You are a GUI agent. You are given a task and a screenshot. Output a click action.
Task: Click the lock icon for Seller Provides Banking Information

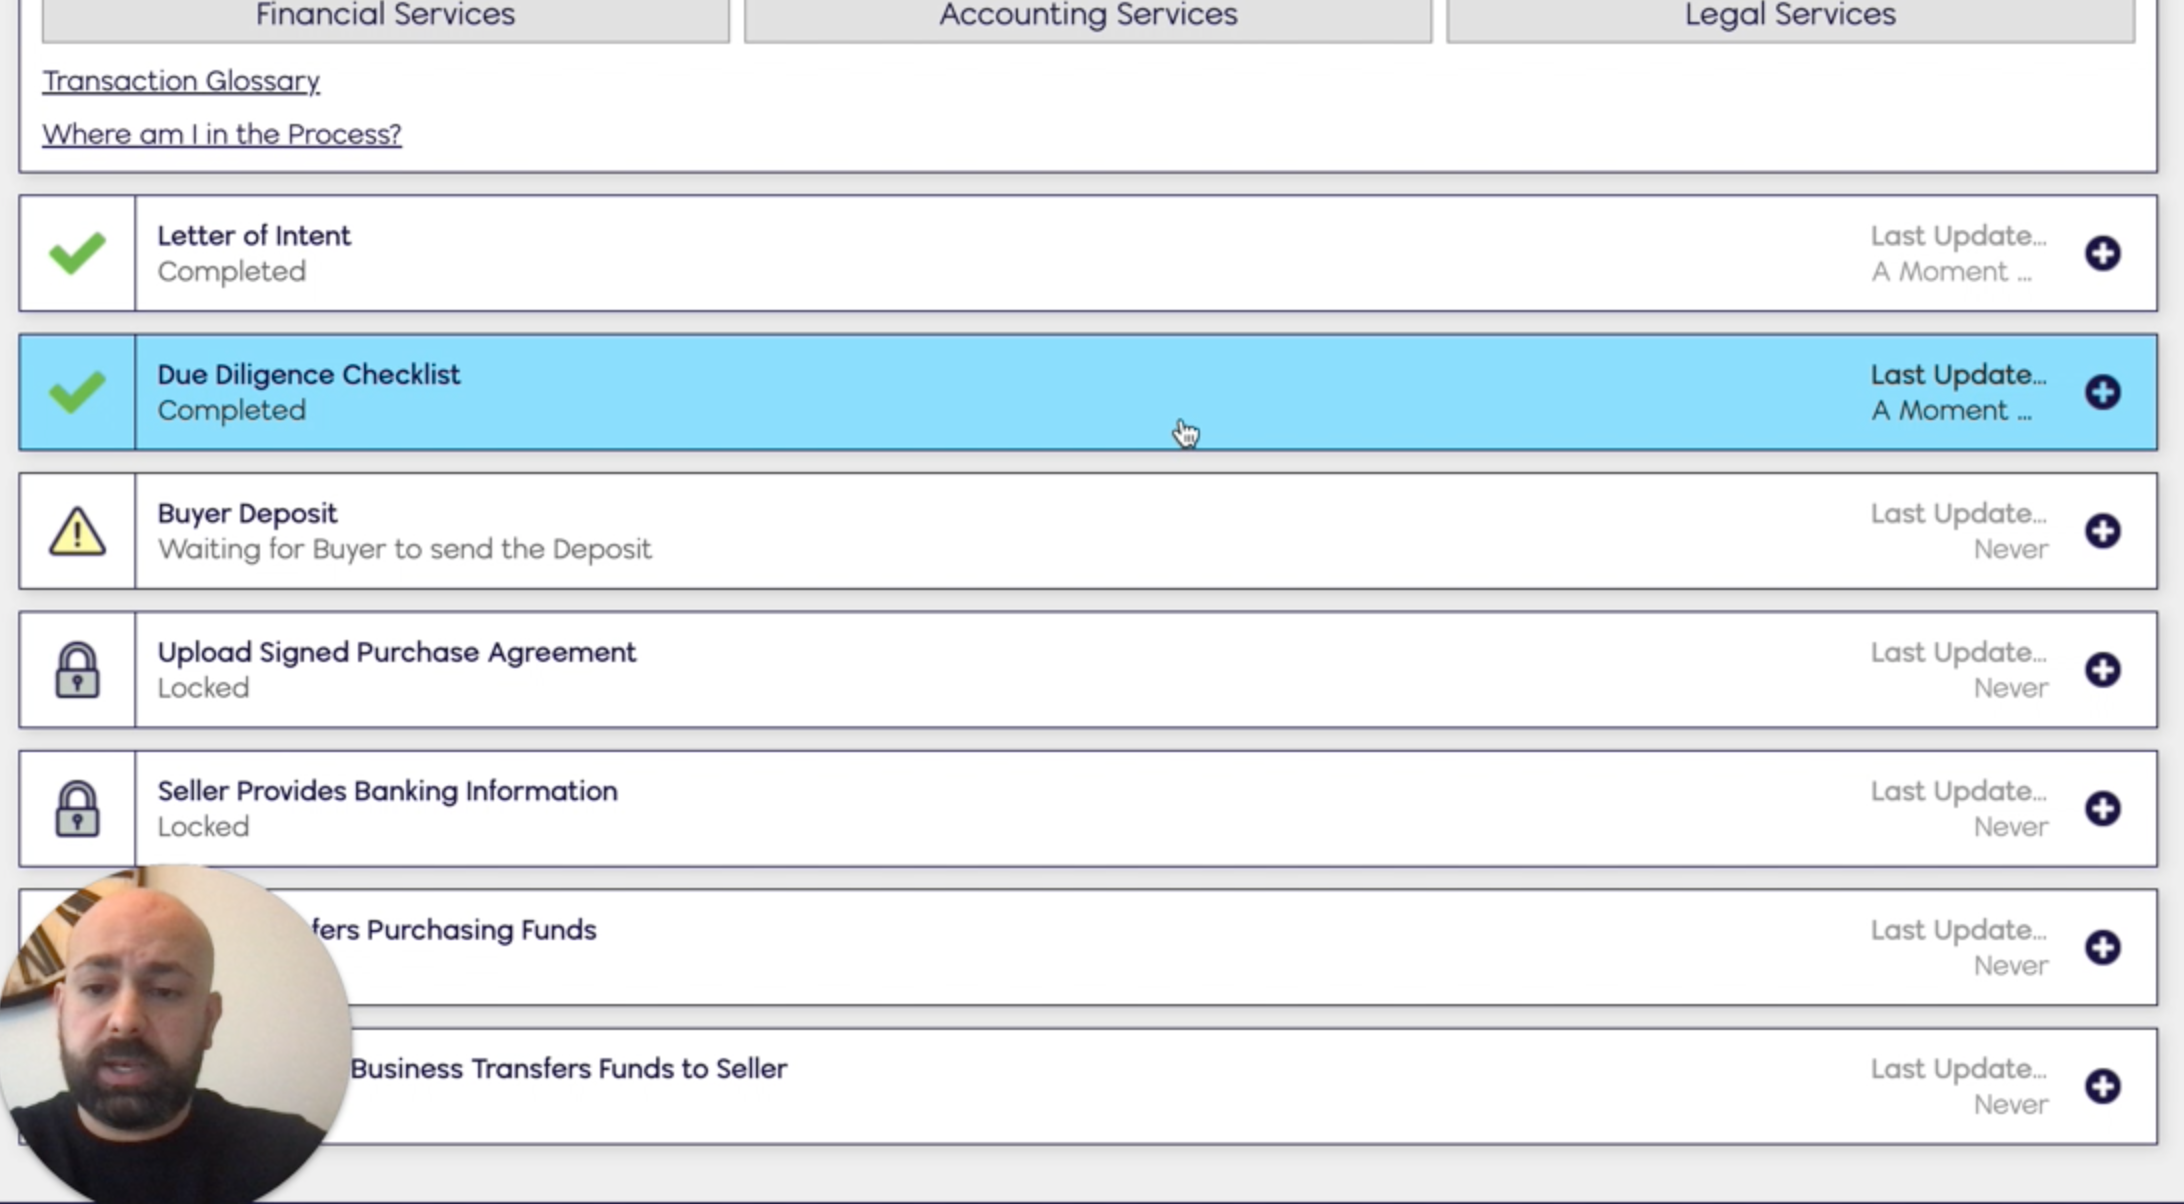pos(77,809)
